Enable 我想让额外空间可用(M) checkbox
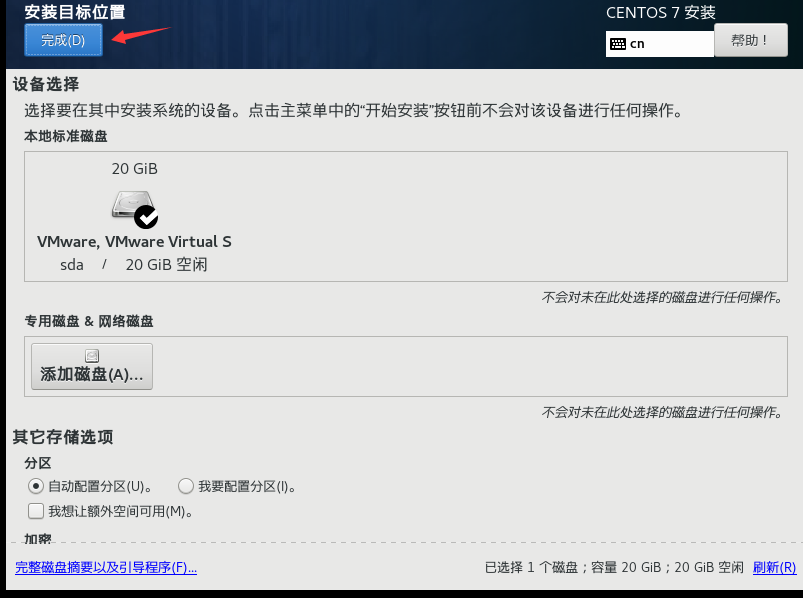The image size is (803, 598). coord(36,511)
